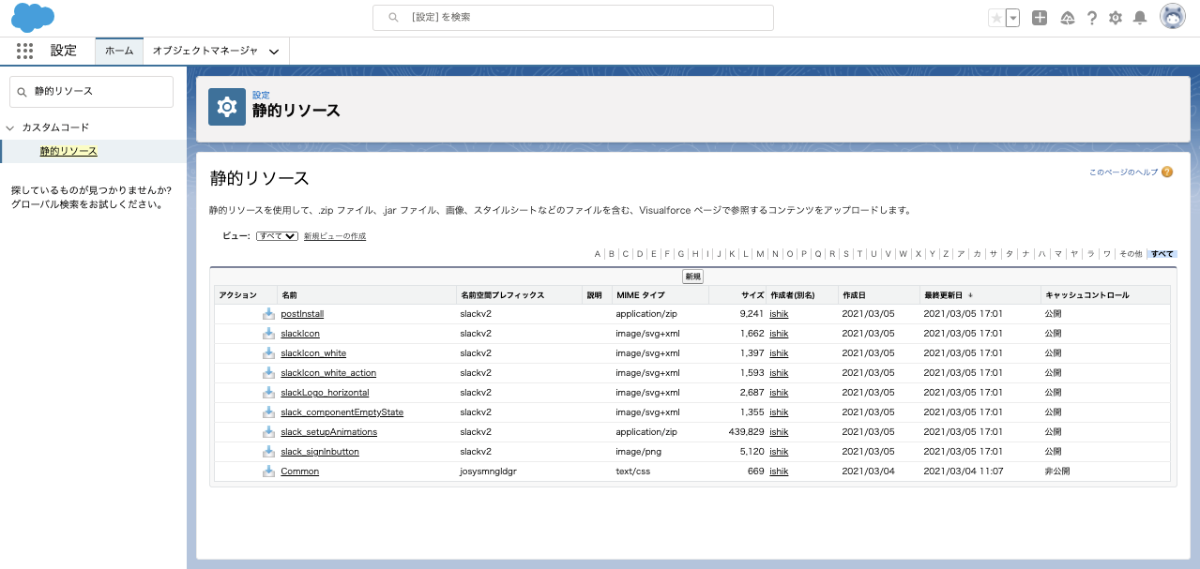Image resolution: width=1200 pixels, height=569 pixels.
Task: Open the このページのヘルプ link
Action: 1123,172
